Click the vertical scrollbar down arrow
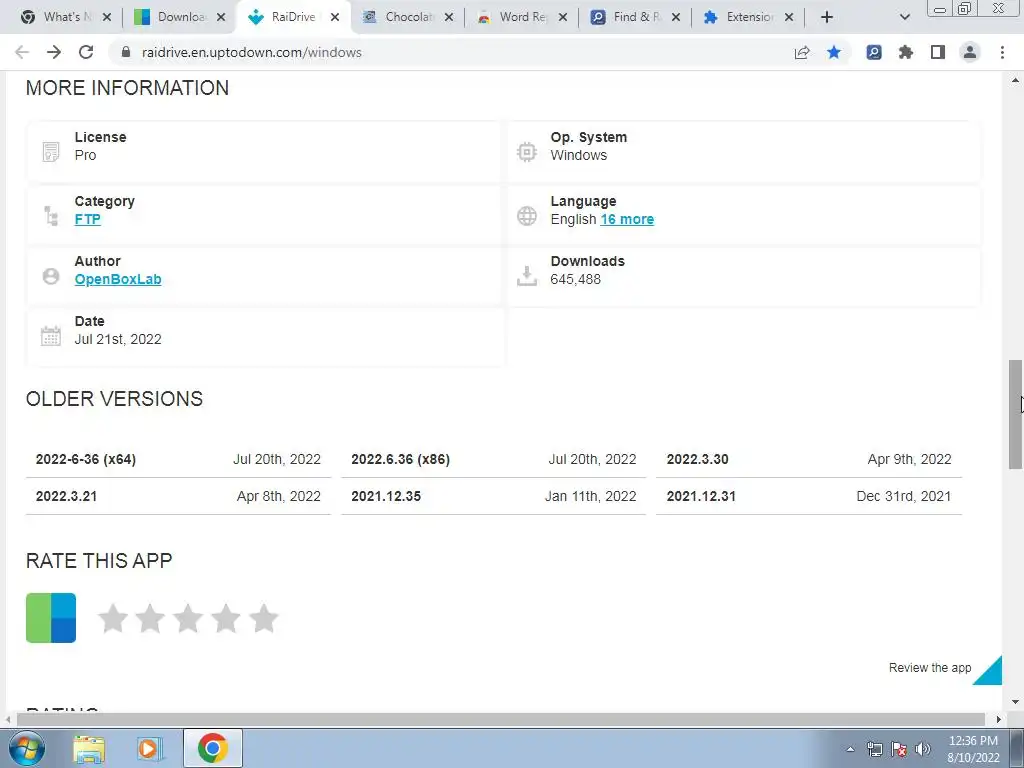The image size is (1024, 768). pos(1016,702)
